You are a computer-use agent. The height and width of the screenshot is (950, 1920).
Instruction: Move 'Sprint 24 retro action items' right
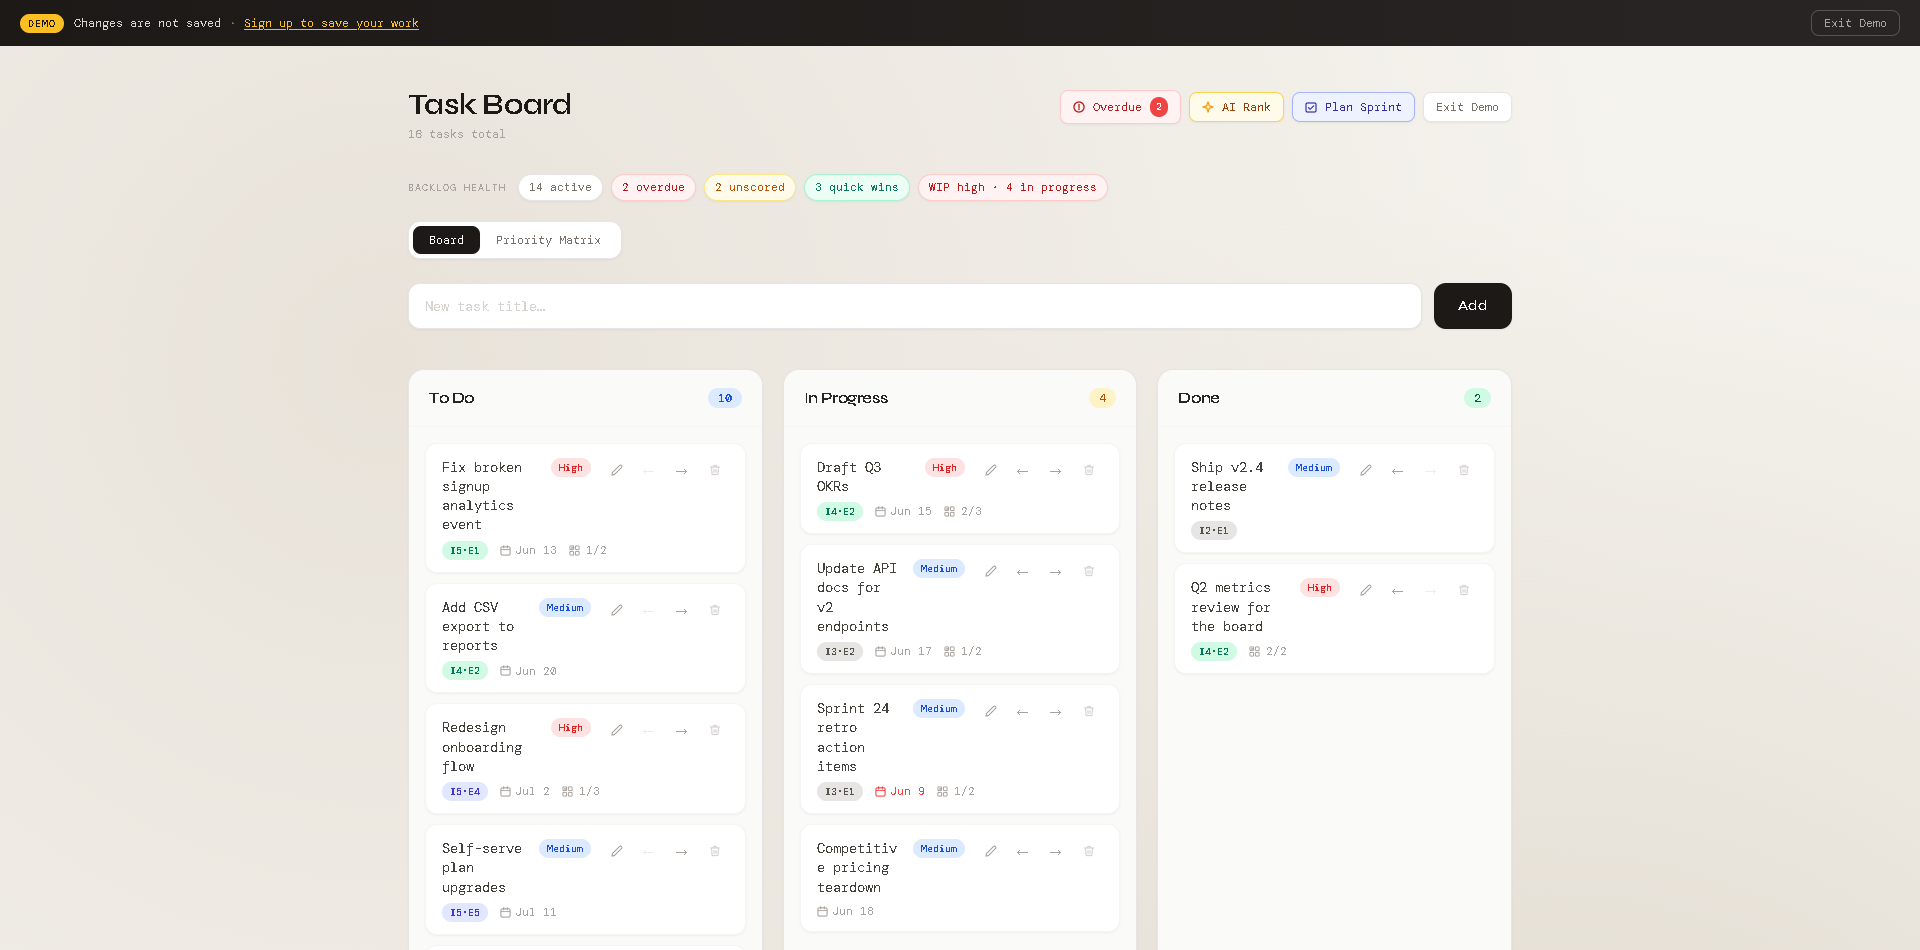coord(1055,711)
